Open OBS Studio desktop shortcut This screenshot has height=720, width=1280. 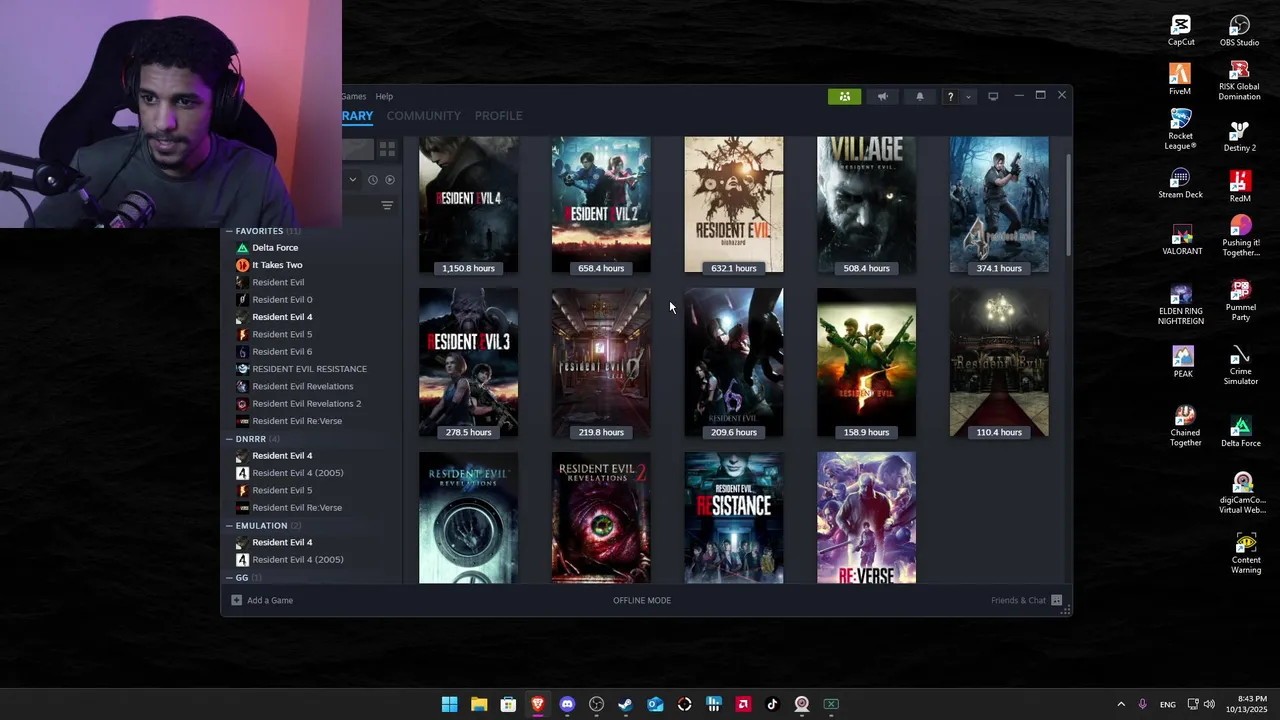point(1240,31)
